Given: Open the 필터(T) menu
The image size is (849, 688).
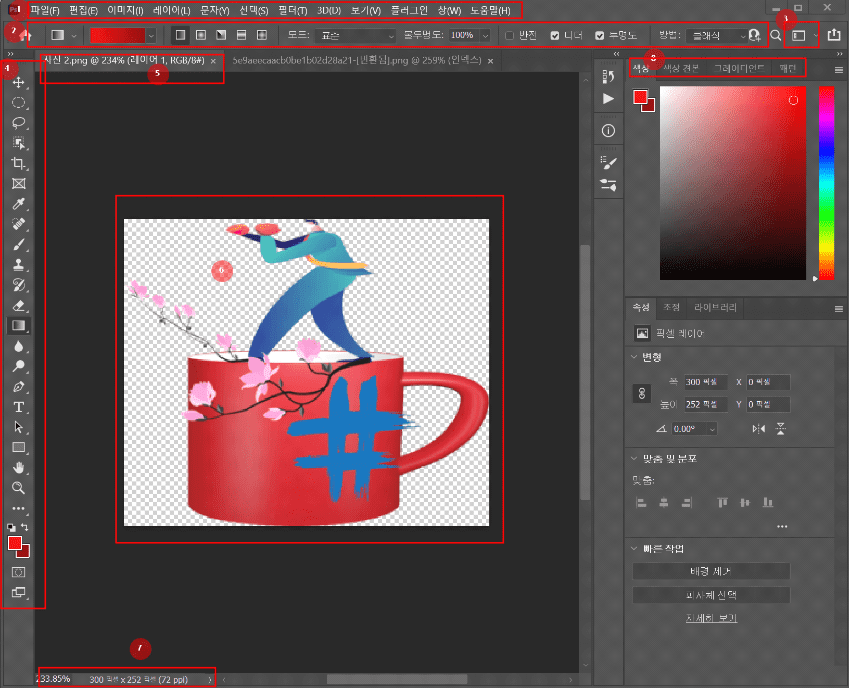Looking at the screenshot, I should point(292,10).
